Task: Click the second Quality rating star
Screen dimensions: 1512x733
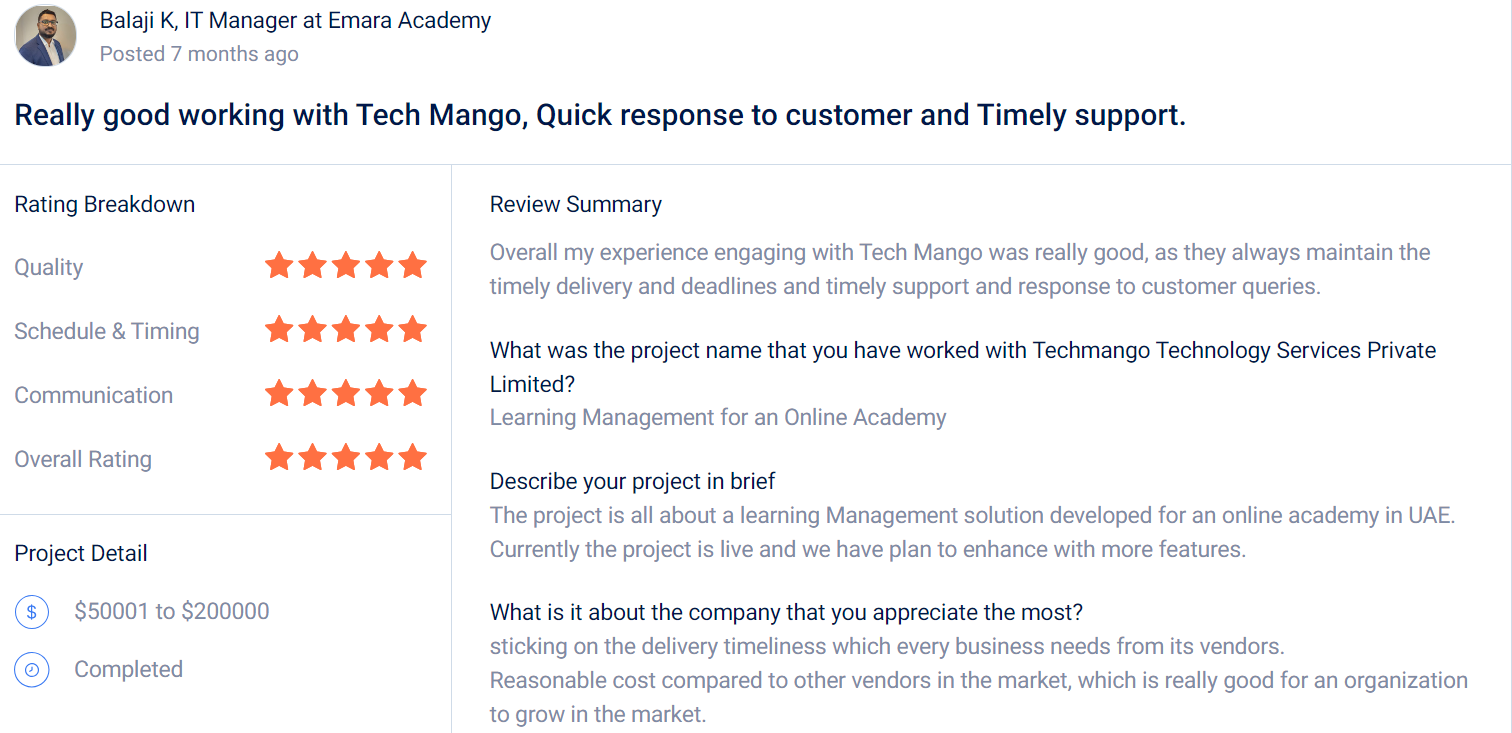Action: 312,265
